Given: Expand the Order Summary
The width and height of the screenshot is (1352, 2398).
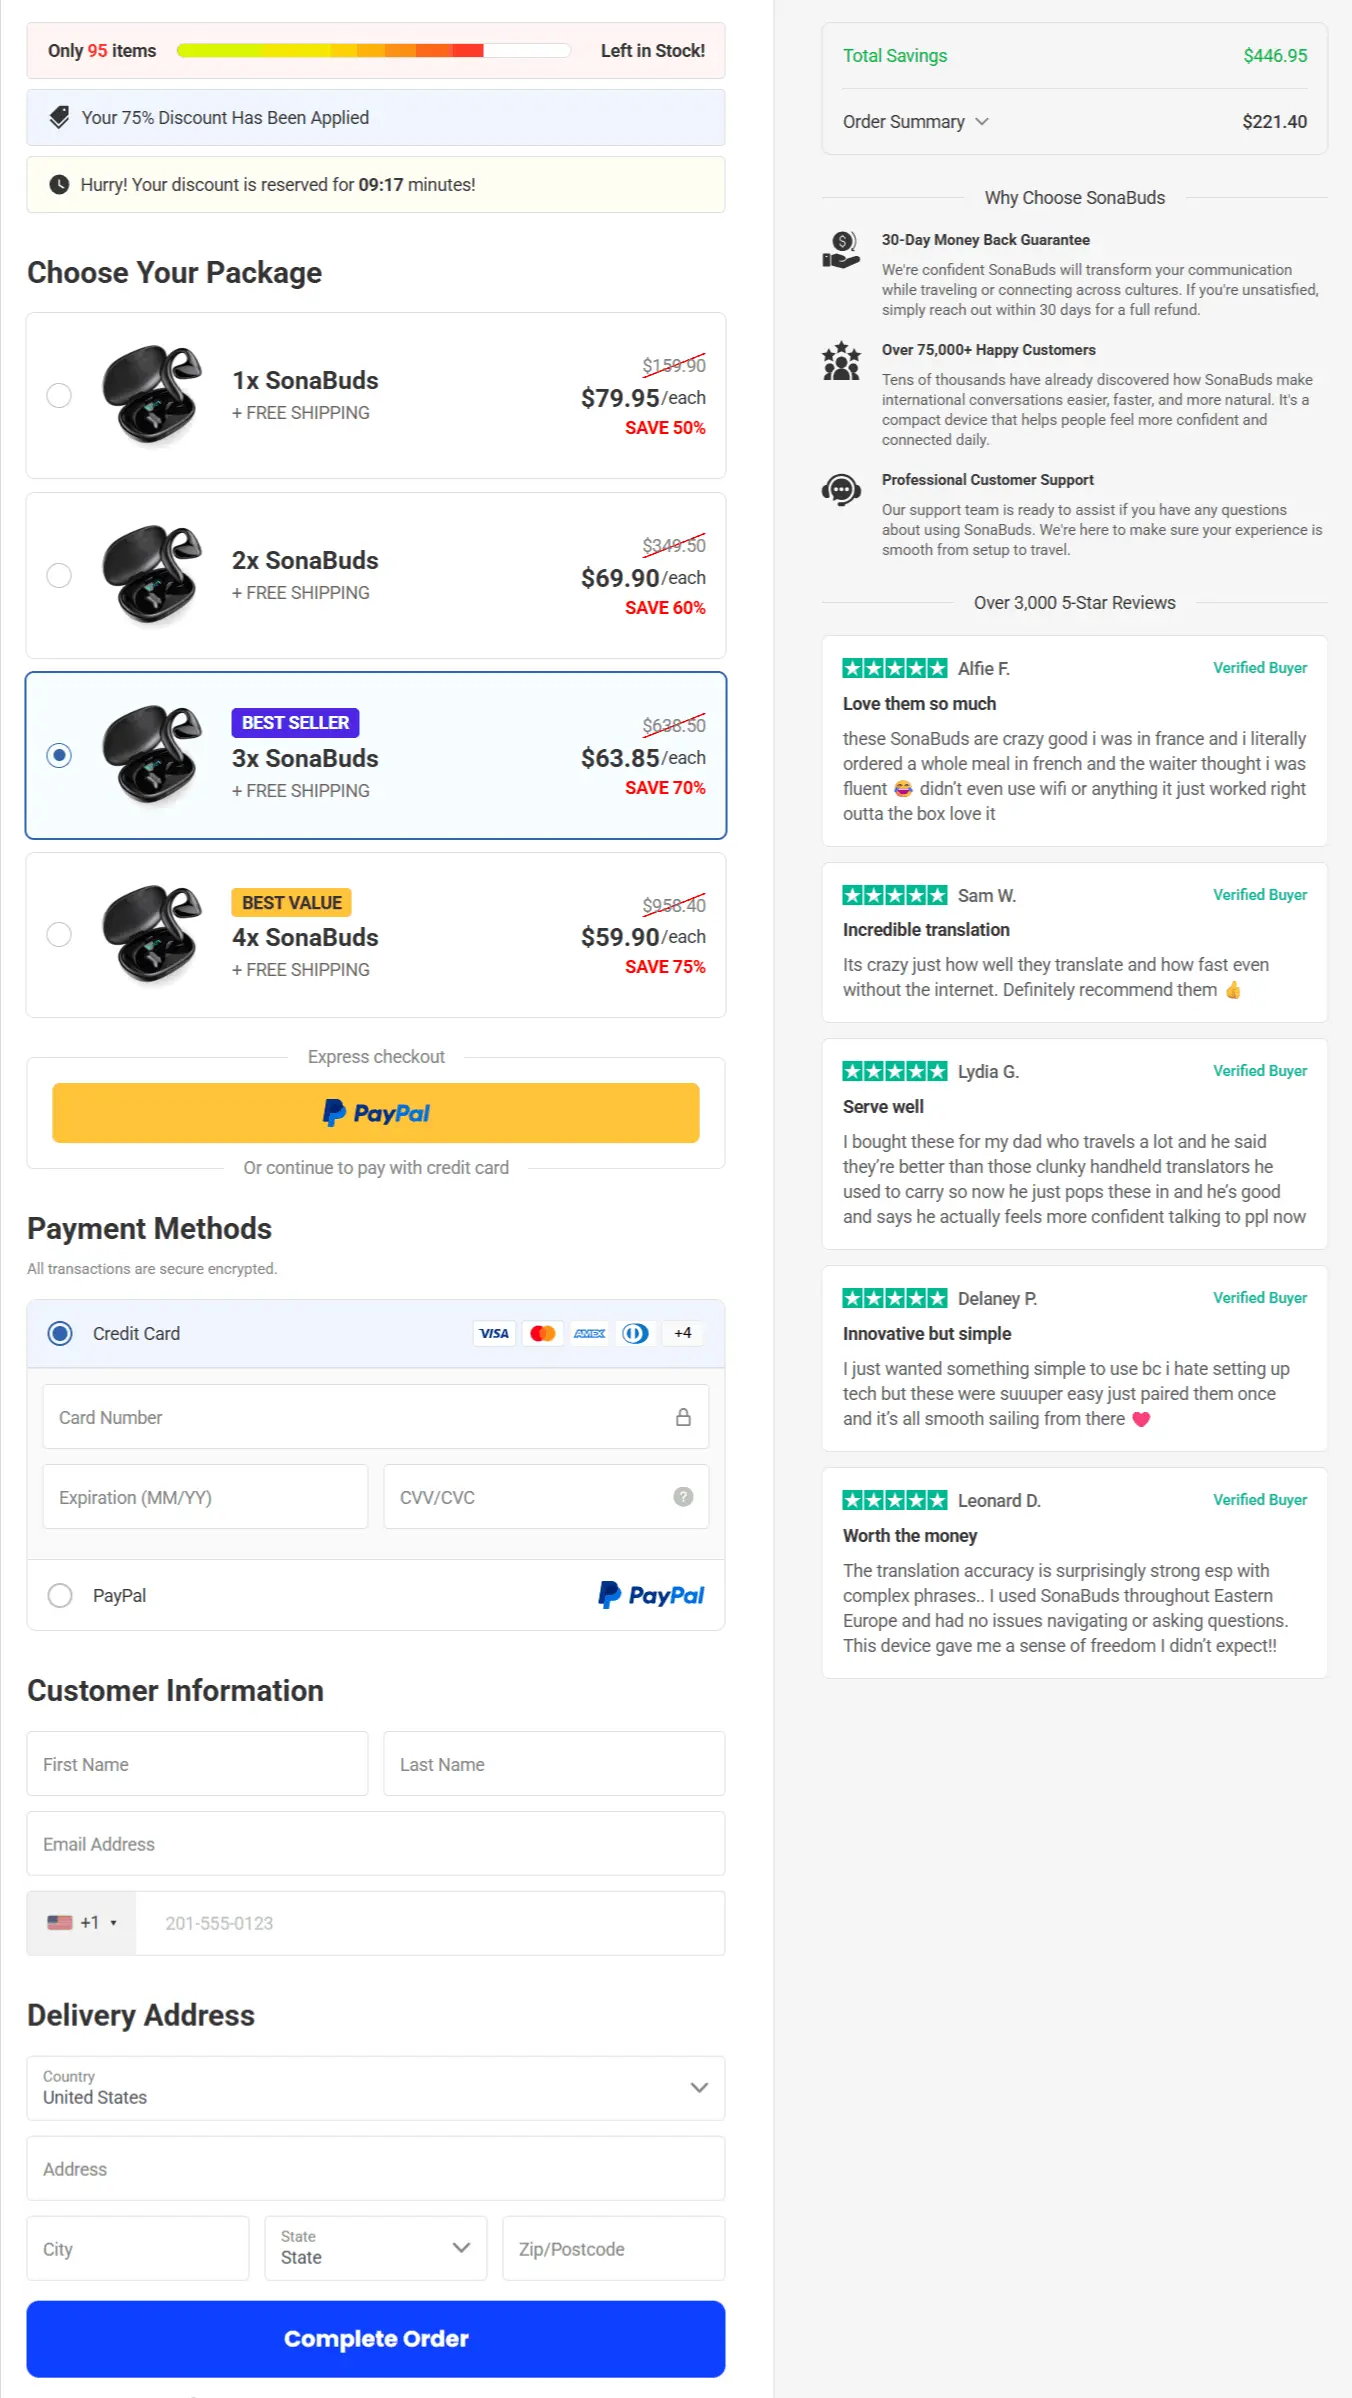Looking at the screenshot, I should (915, 121).
